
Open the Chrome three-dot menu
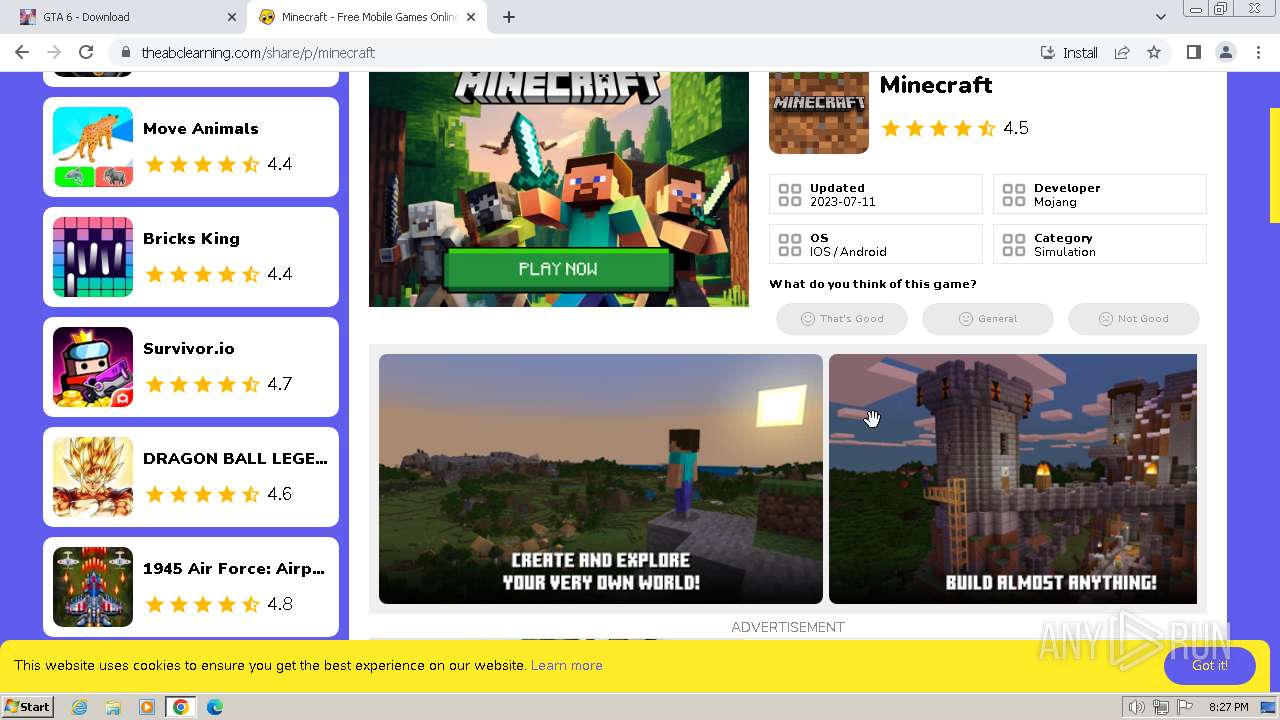[1257, 52]
